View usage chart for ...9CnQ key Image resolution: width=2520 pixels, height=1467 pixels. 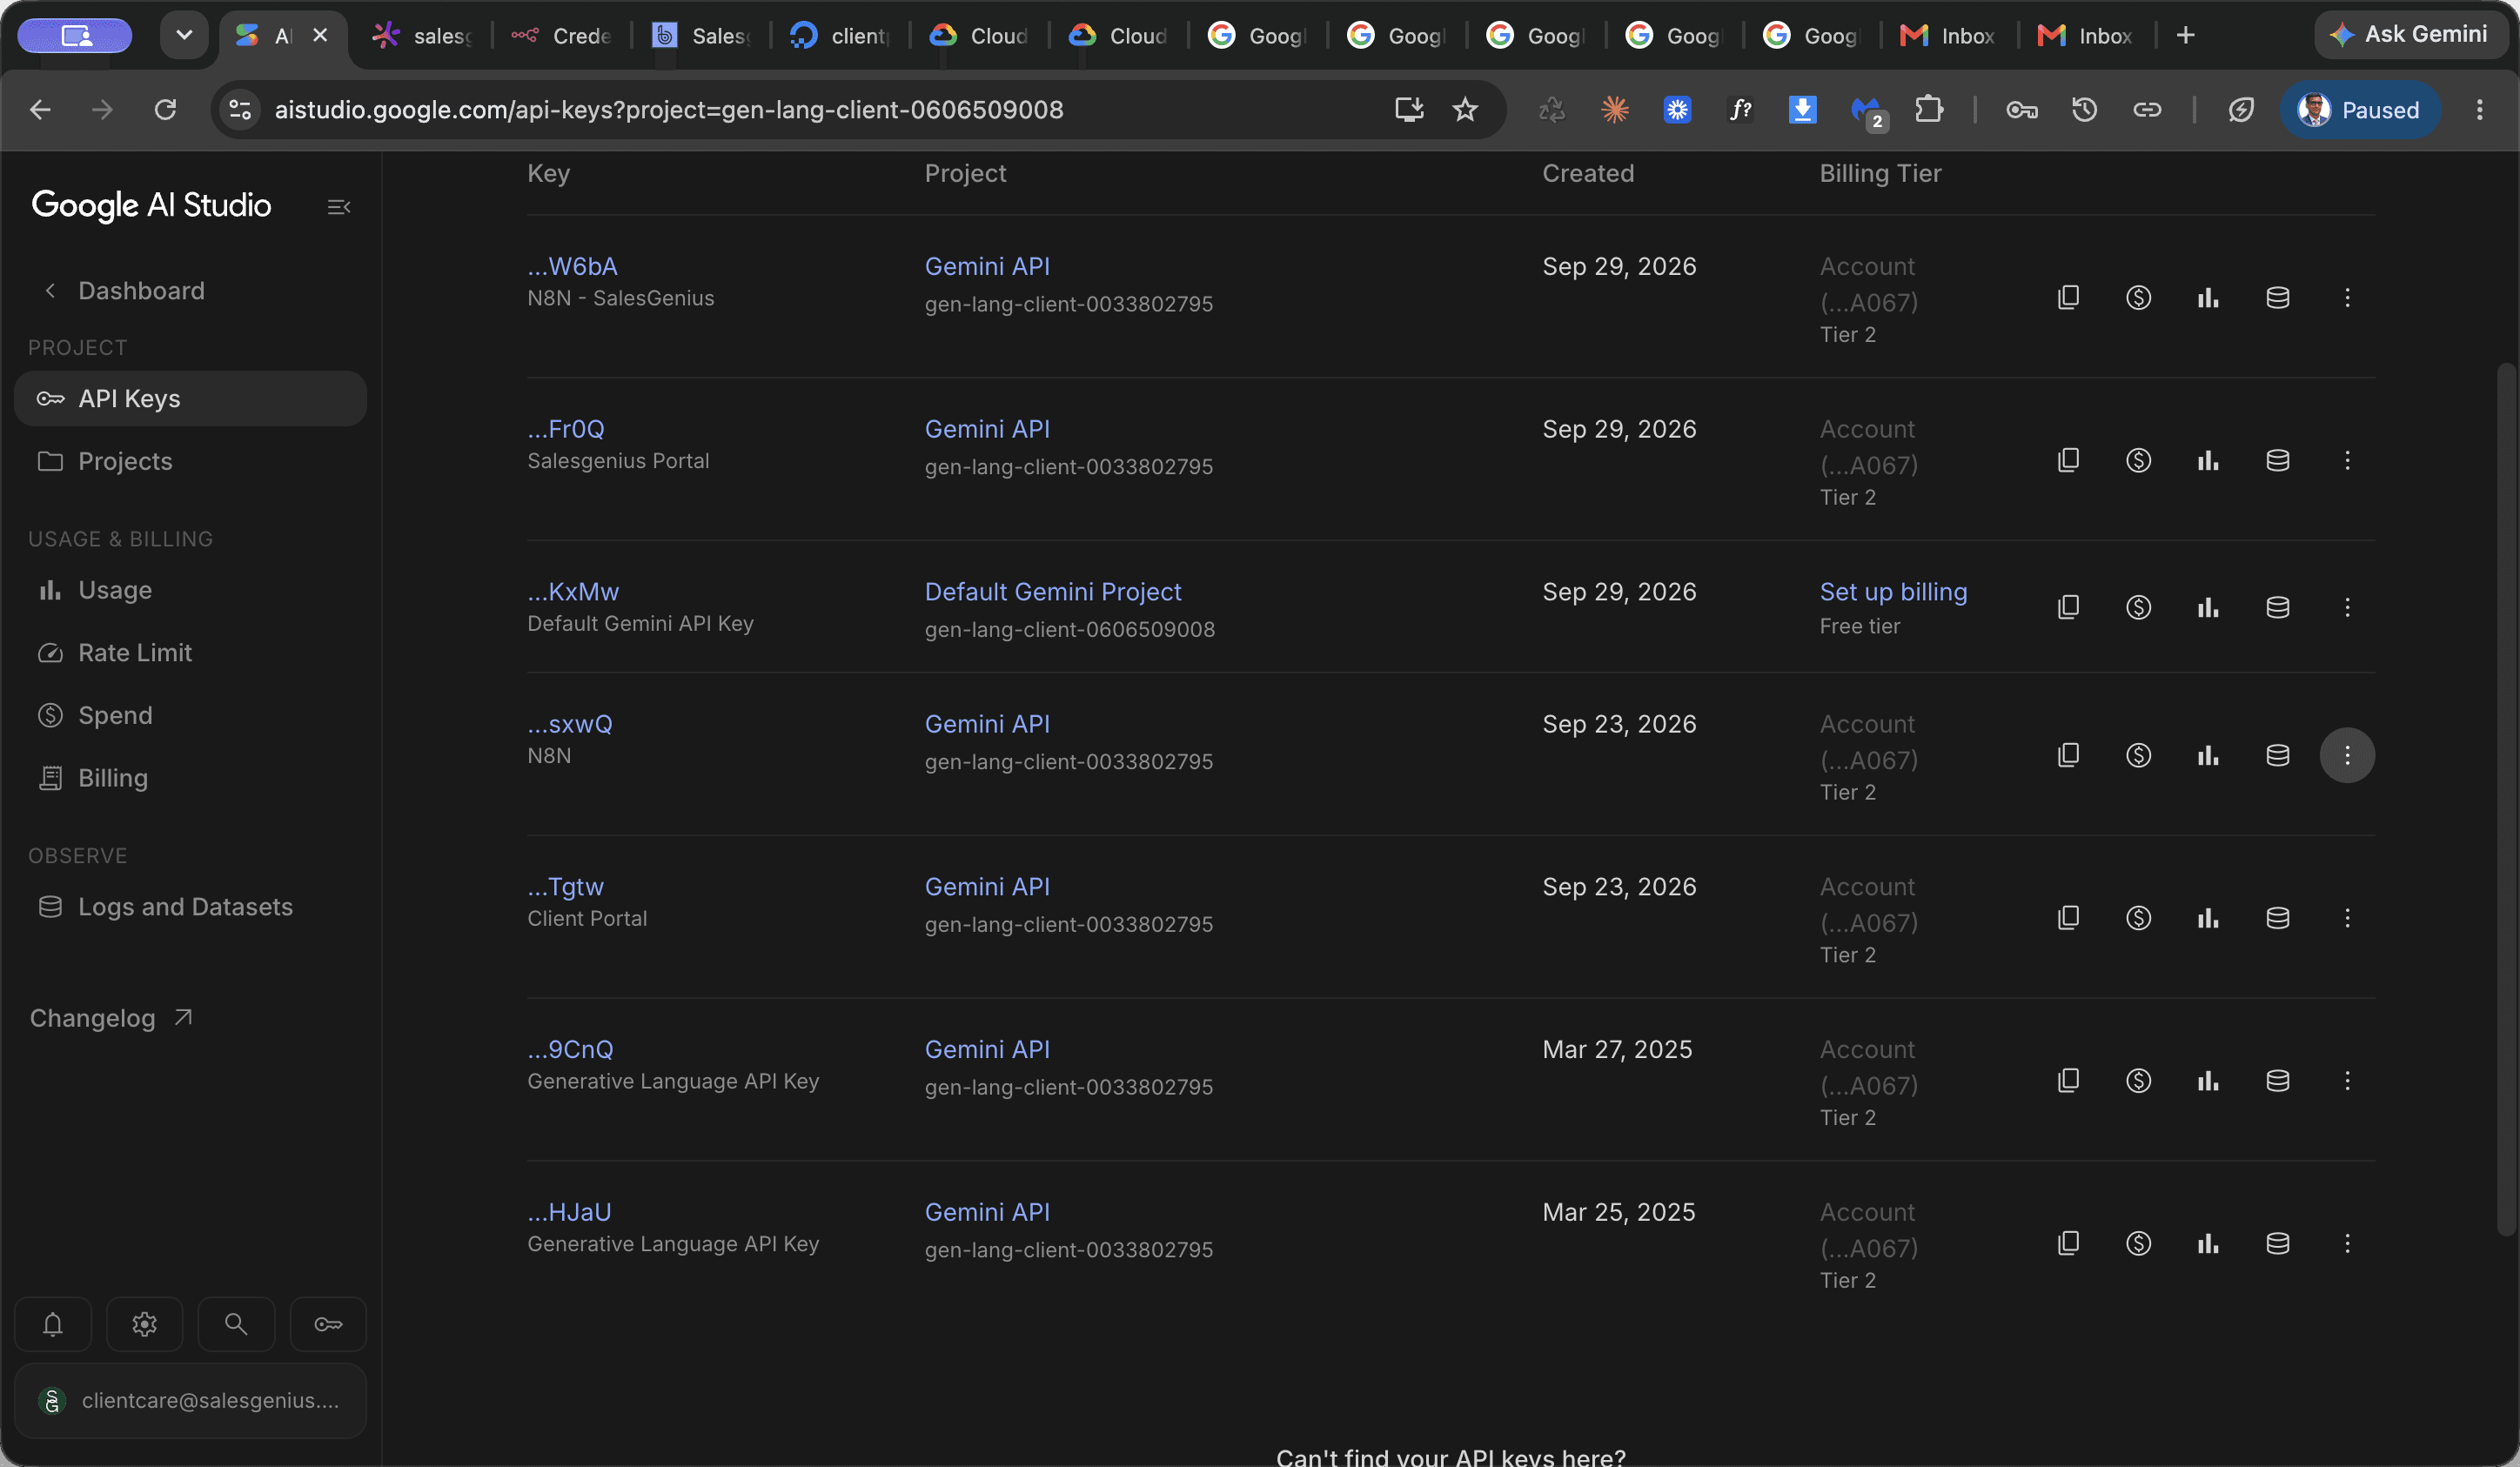pos(2208,1080)
